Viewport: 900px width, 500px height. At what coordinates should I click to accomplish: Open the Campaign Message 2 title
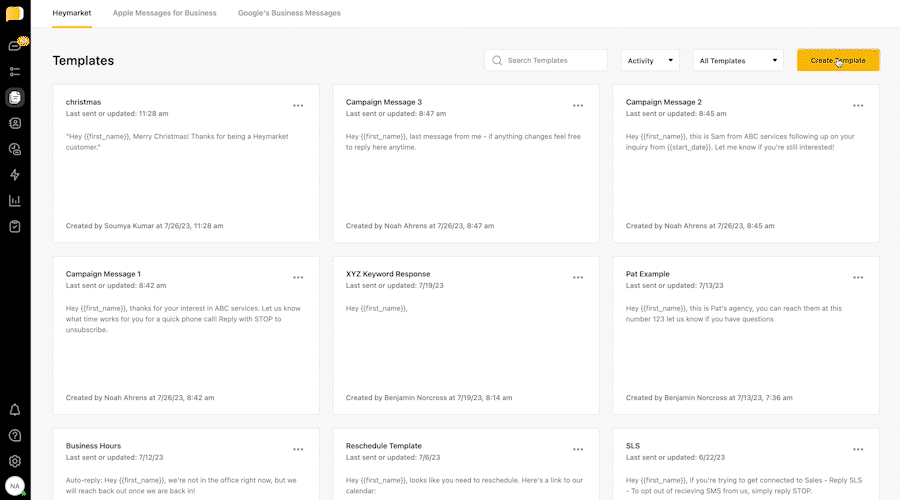click(664, 102)
